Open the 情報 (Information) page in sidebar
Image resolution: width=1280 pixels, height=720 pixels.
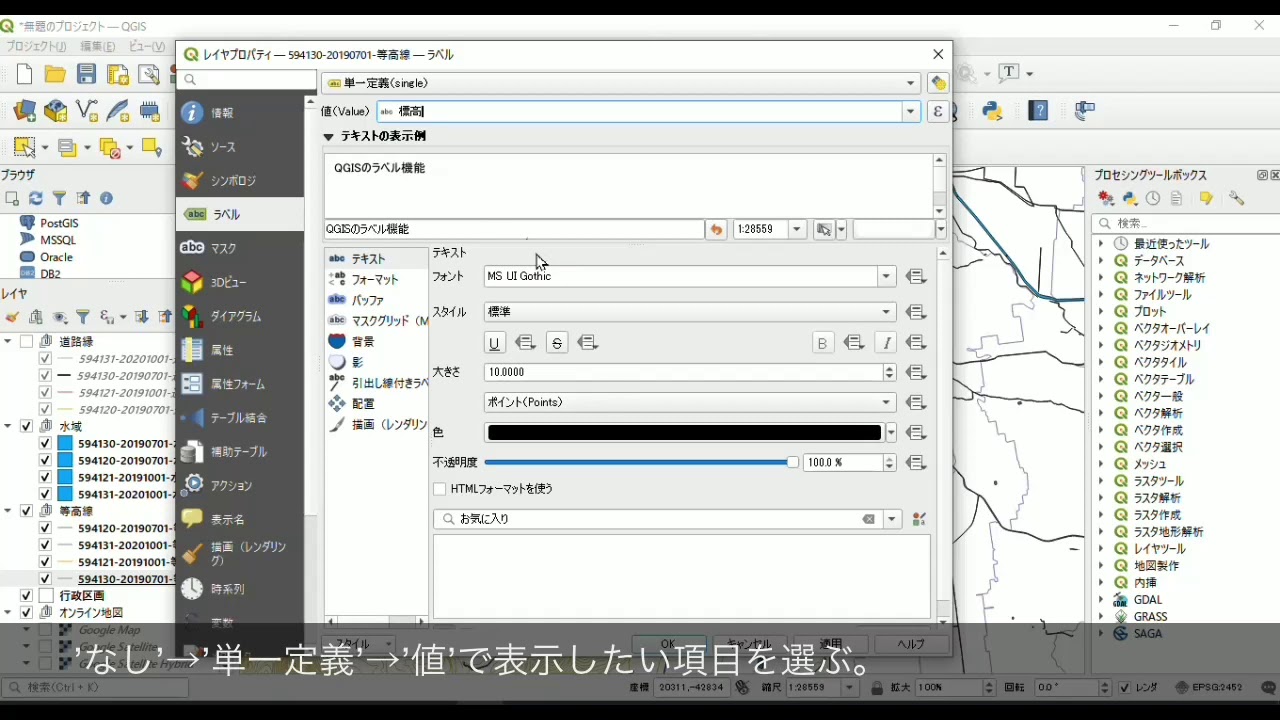(x=239, y=113)
